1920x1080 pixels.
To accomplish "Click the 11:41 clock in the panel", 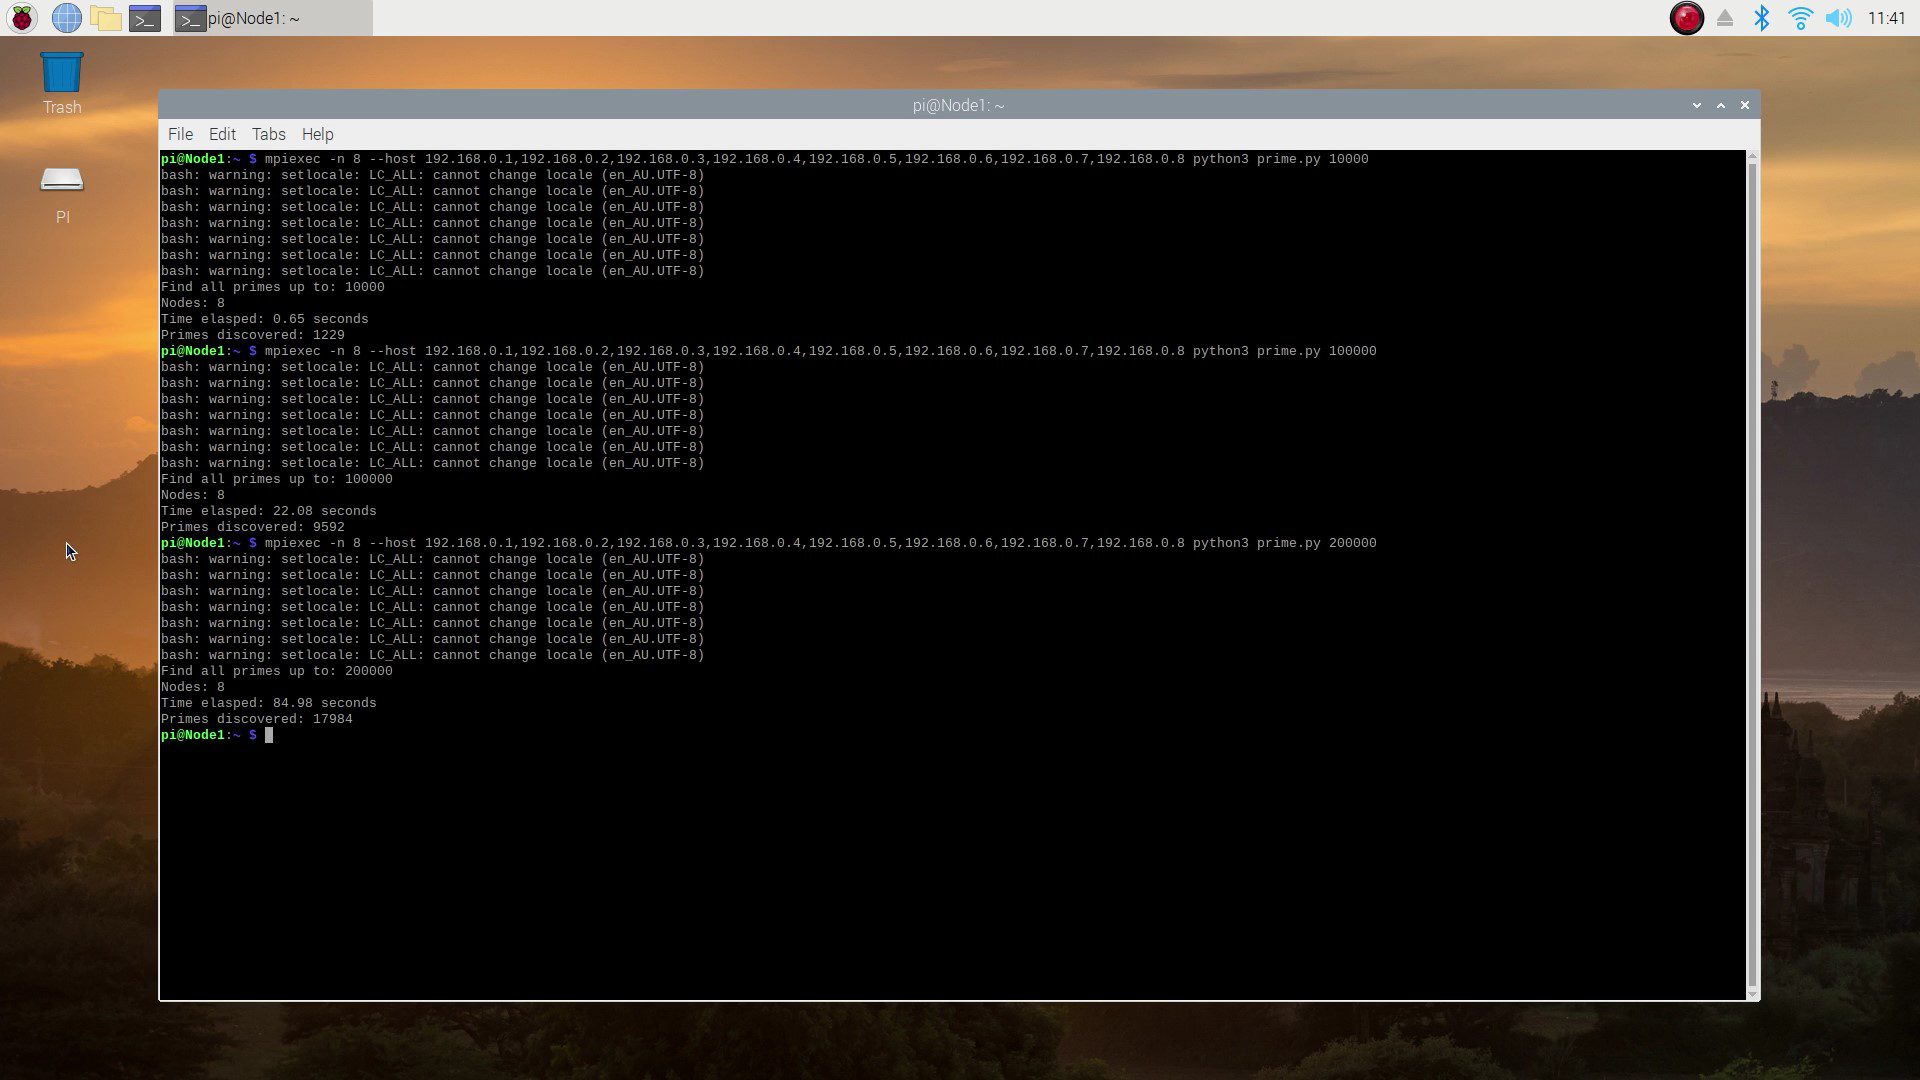I will [x=1886, y=18].
